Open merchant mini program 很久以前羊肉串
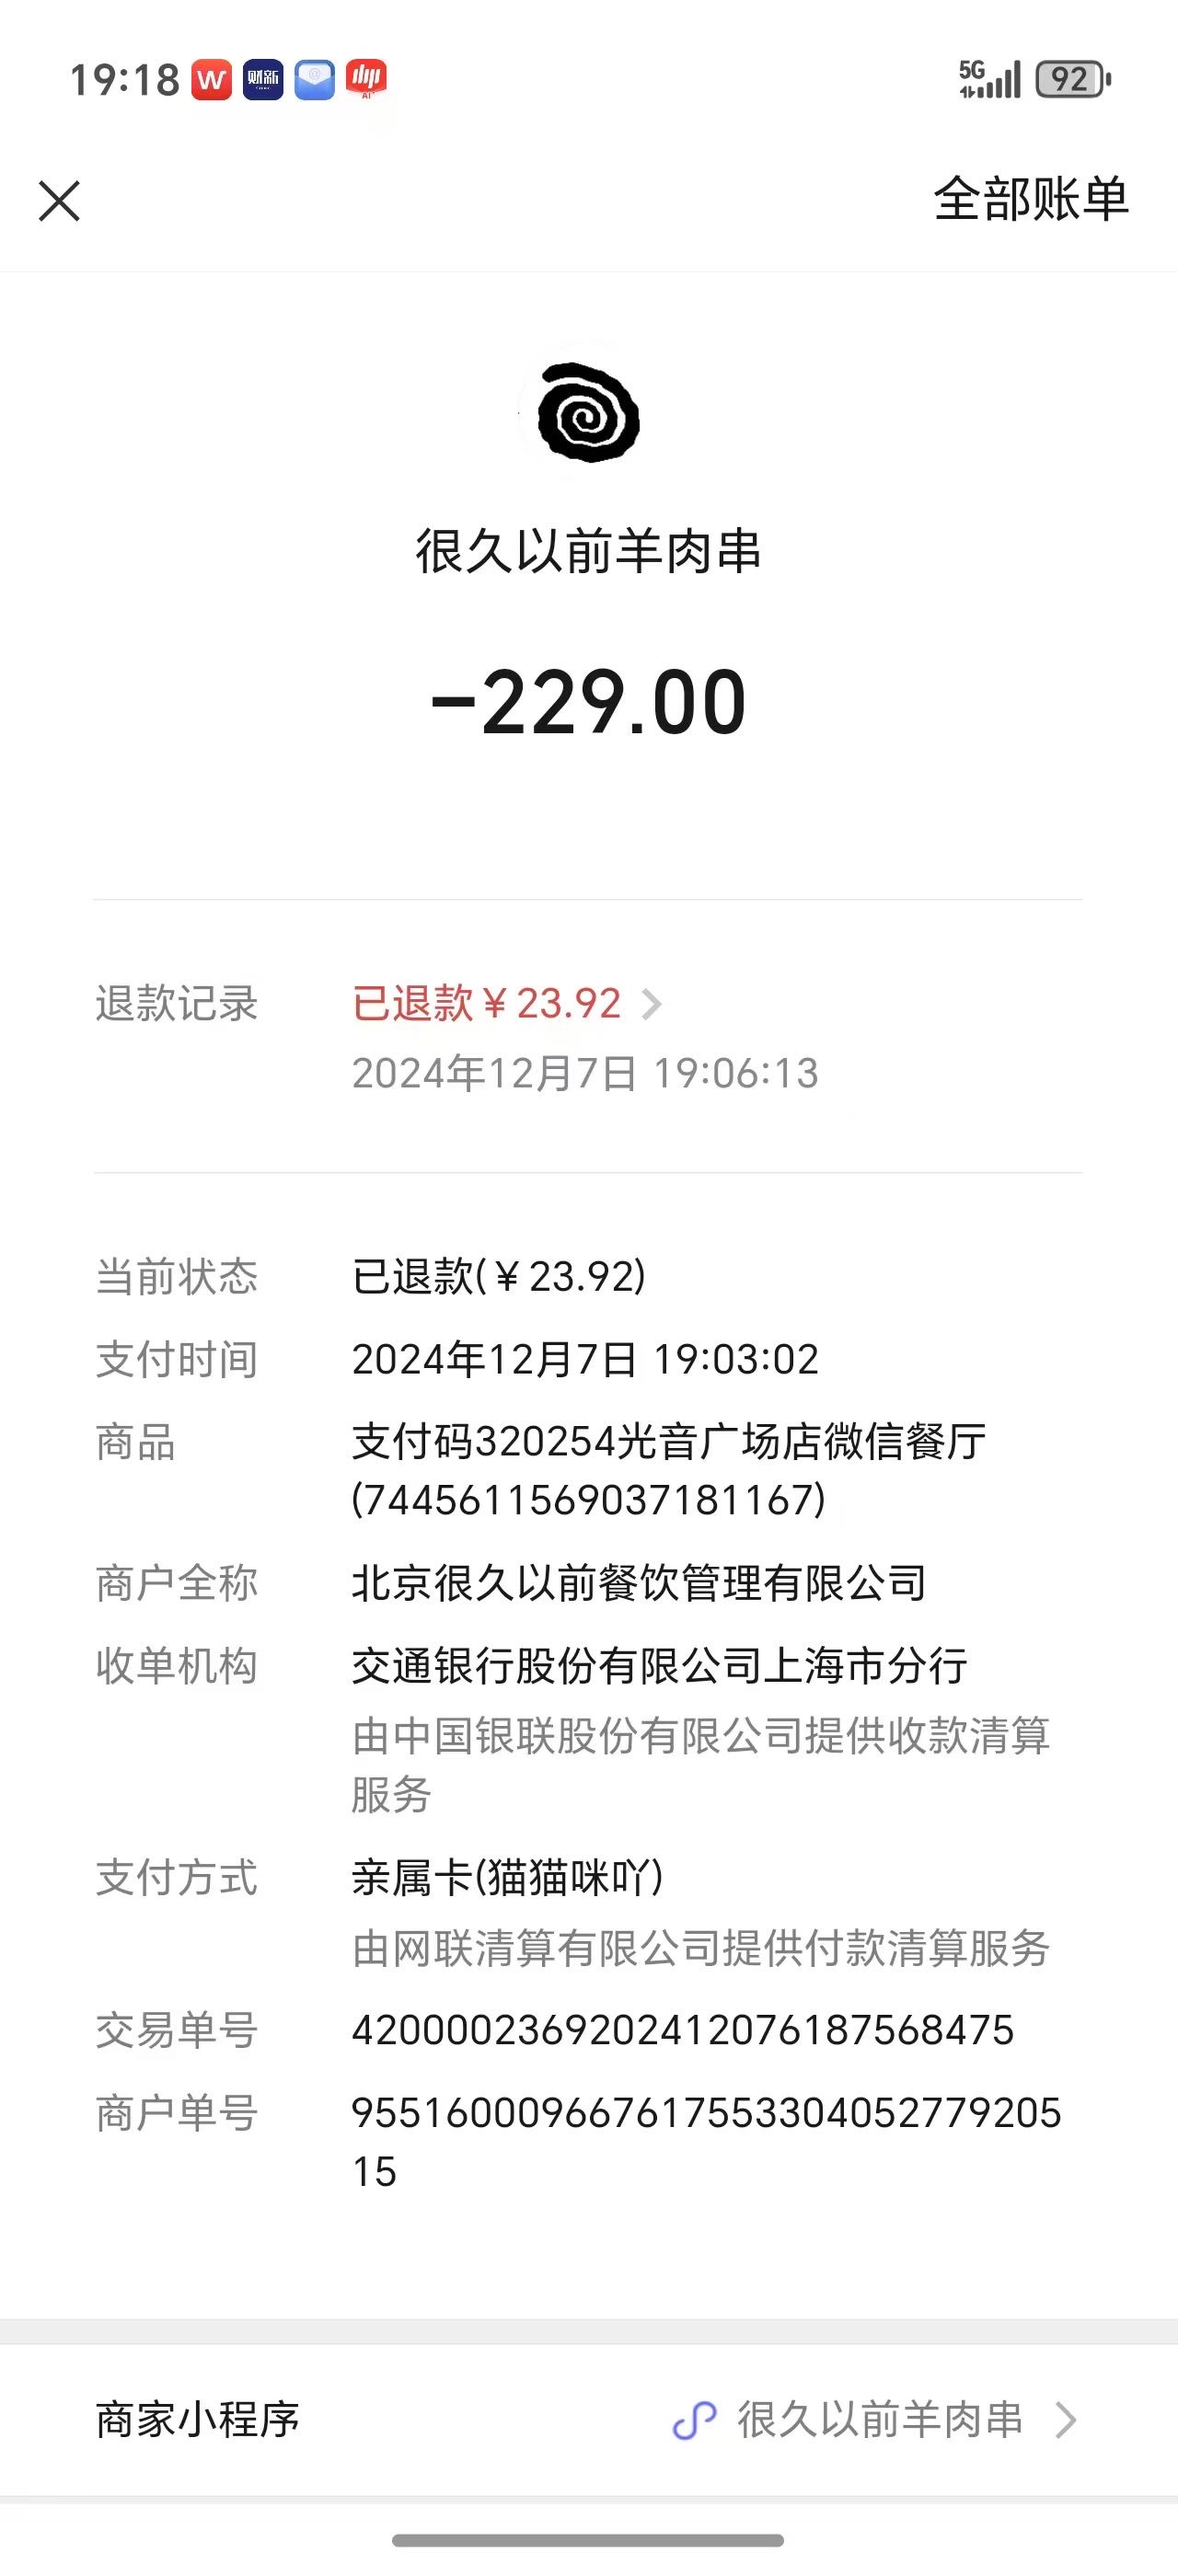Screen dimensions: 1178x2576 880,2419
